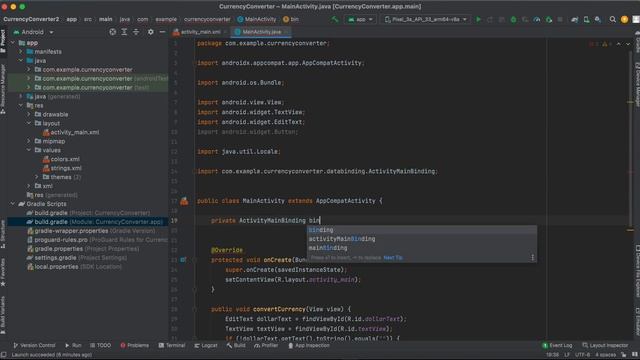Click the Expand All icon in Project panel
The height and width of the screenshot is (360, 640).
pos(124,32)
